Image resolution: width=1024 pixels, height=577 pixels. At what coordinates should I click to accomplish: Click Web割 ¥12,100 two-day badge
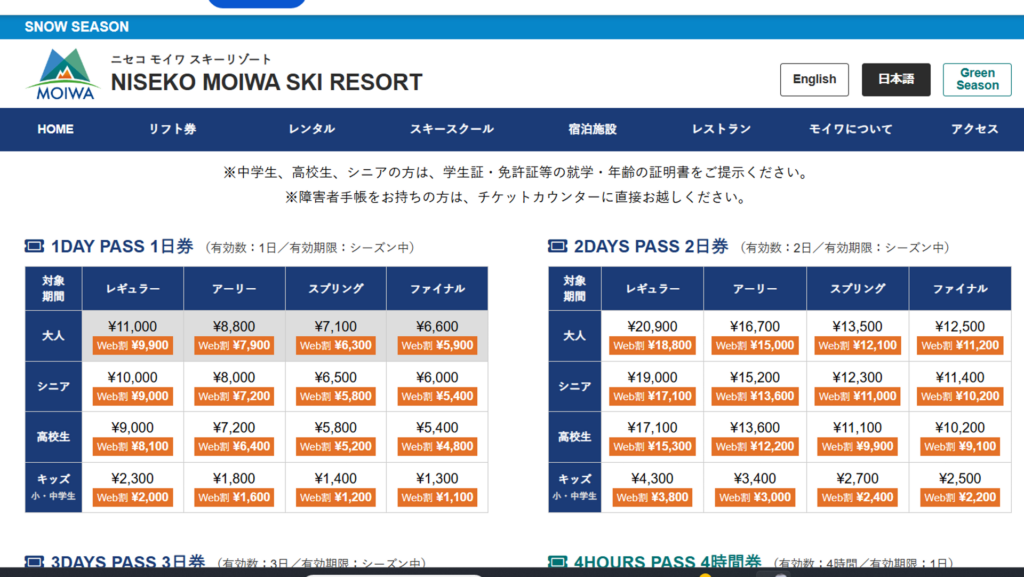point(857,345)
